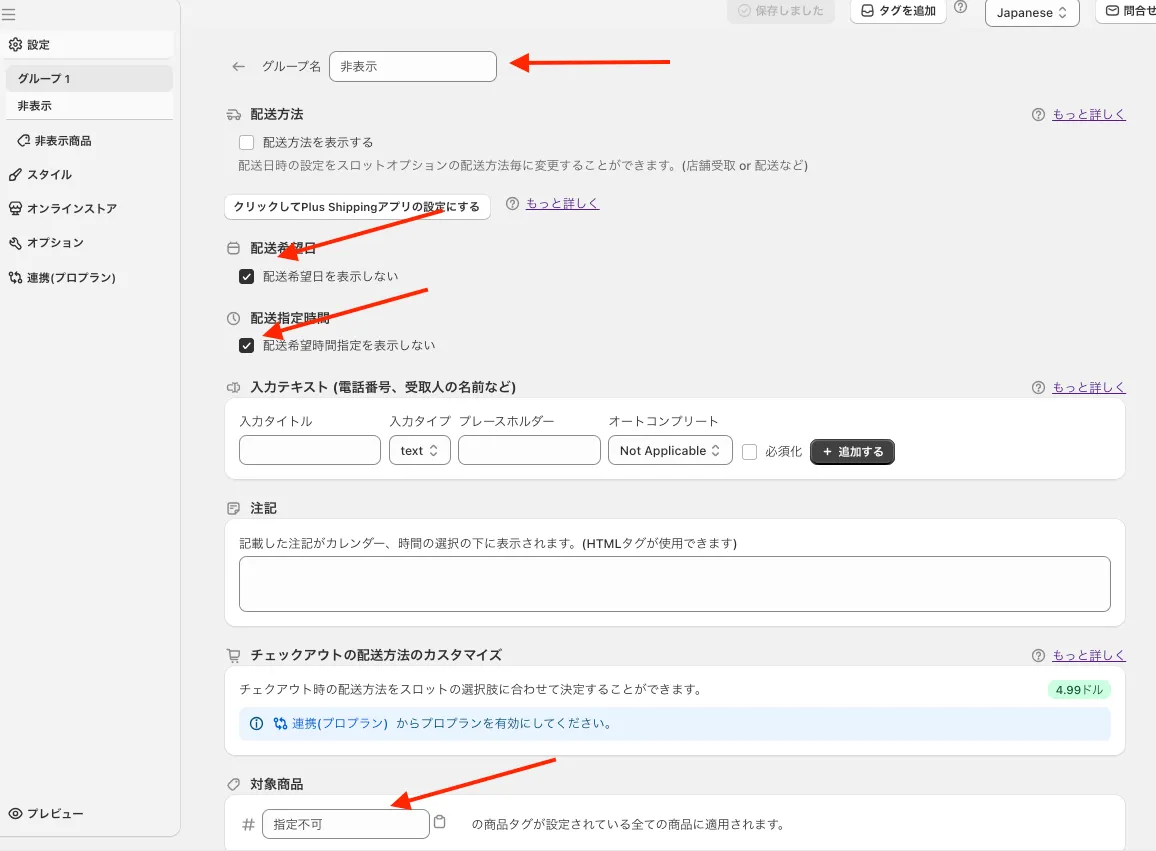Click the hamburger menu icon at top left
1156x851 pixels.
click(x=9, y=14)
